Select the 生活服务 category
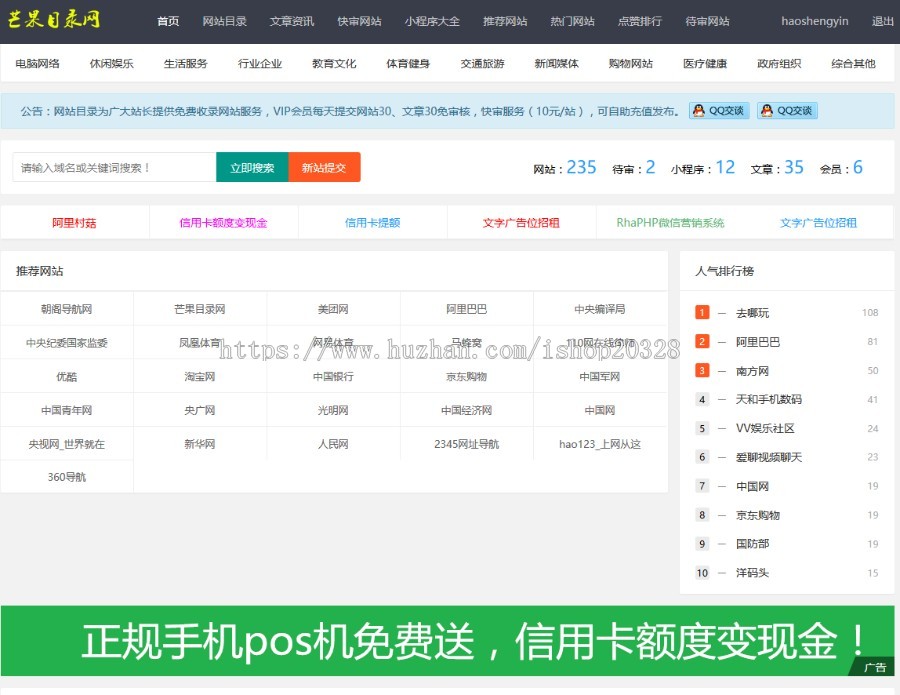This screenshot has height=695, width=900. point(185,64)
